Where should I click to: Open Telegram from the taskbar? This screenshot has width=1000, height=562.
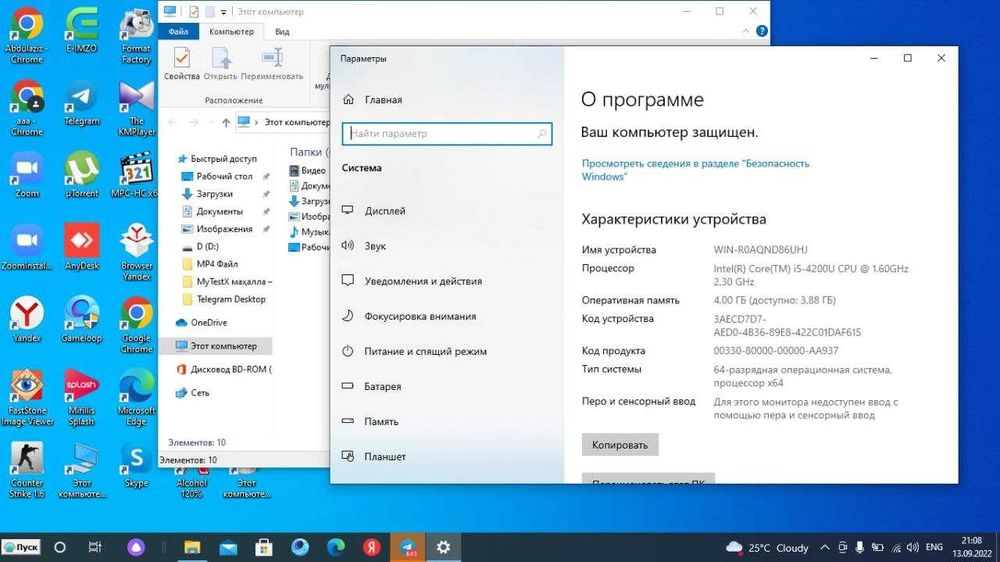pos(408,547)
